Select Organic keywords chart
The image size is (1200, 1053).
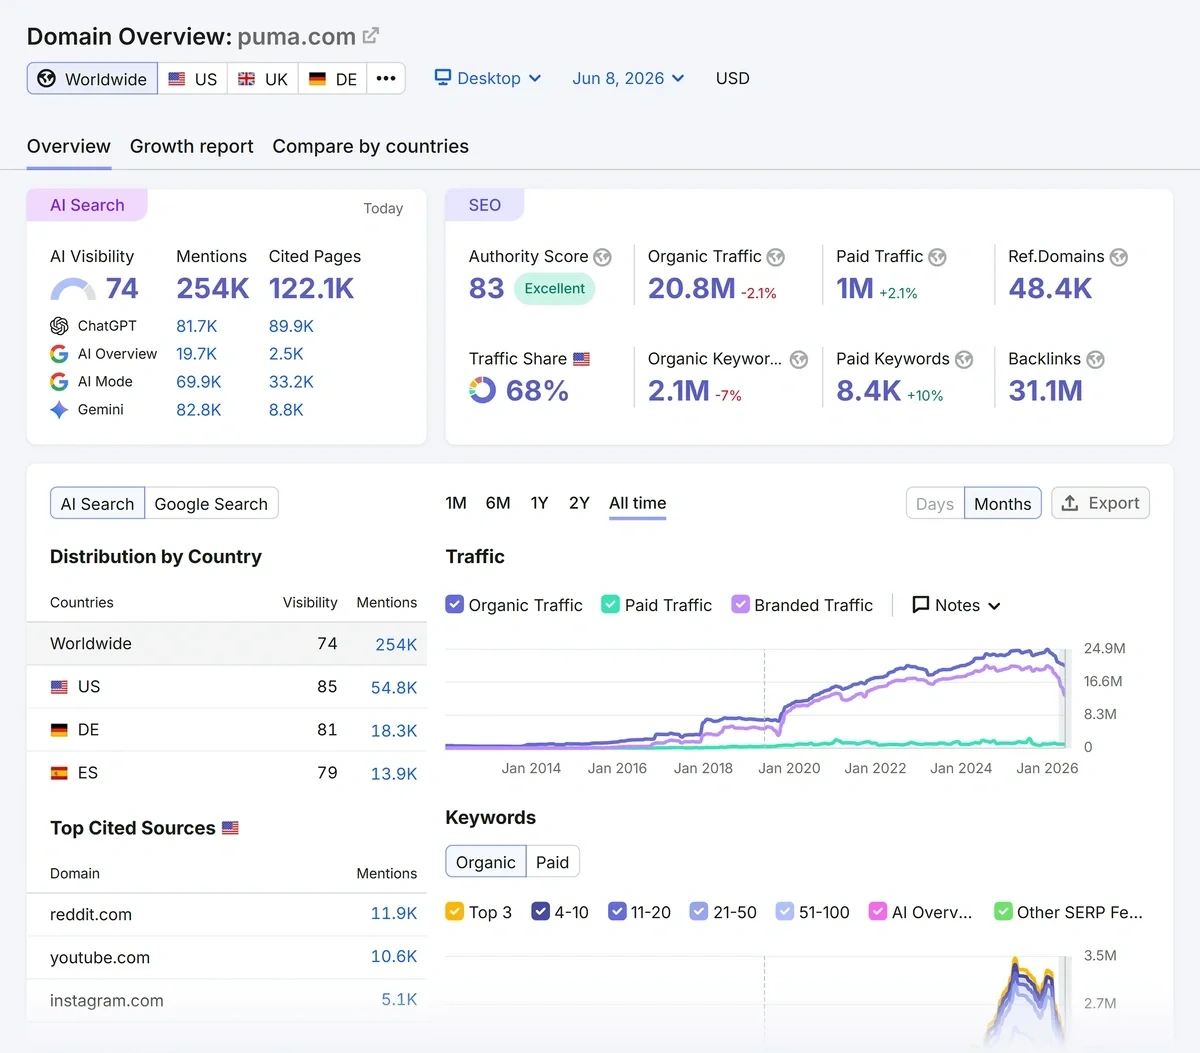point(486,862)
